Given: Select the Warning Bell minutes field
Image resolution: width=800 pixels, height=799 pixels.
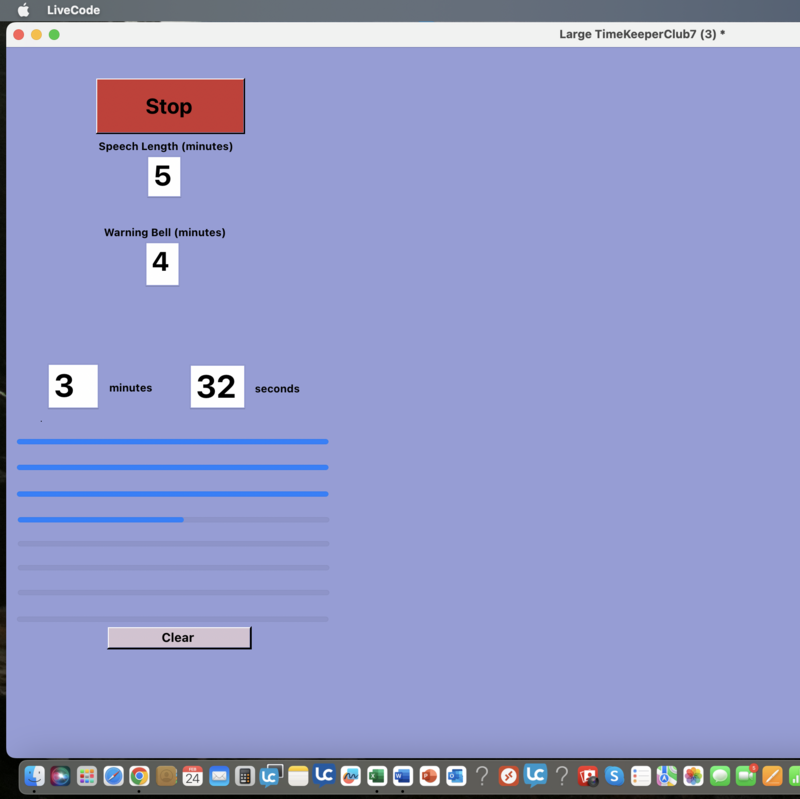Looking at the screenshot, I should coord(162,264).
